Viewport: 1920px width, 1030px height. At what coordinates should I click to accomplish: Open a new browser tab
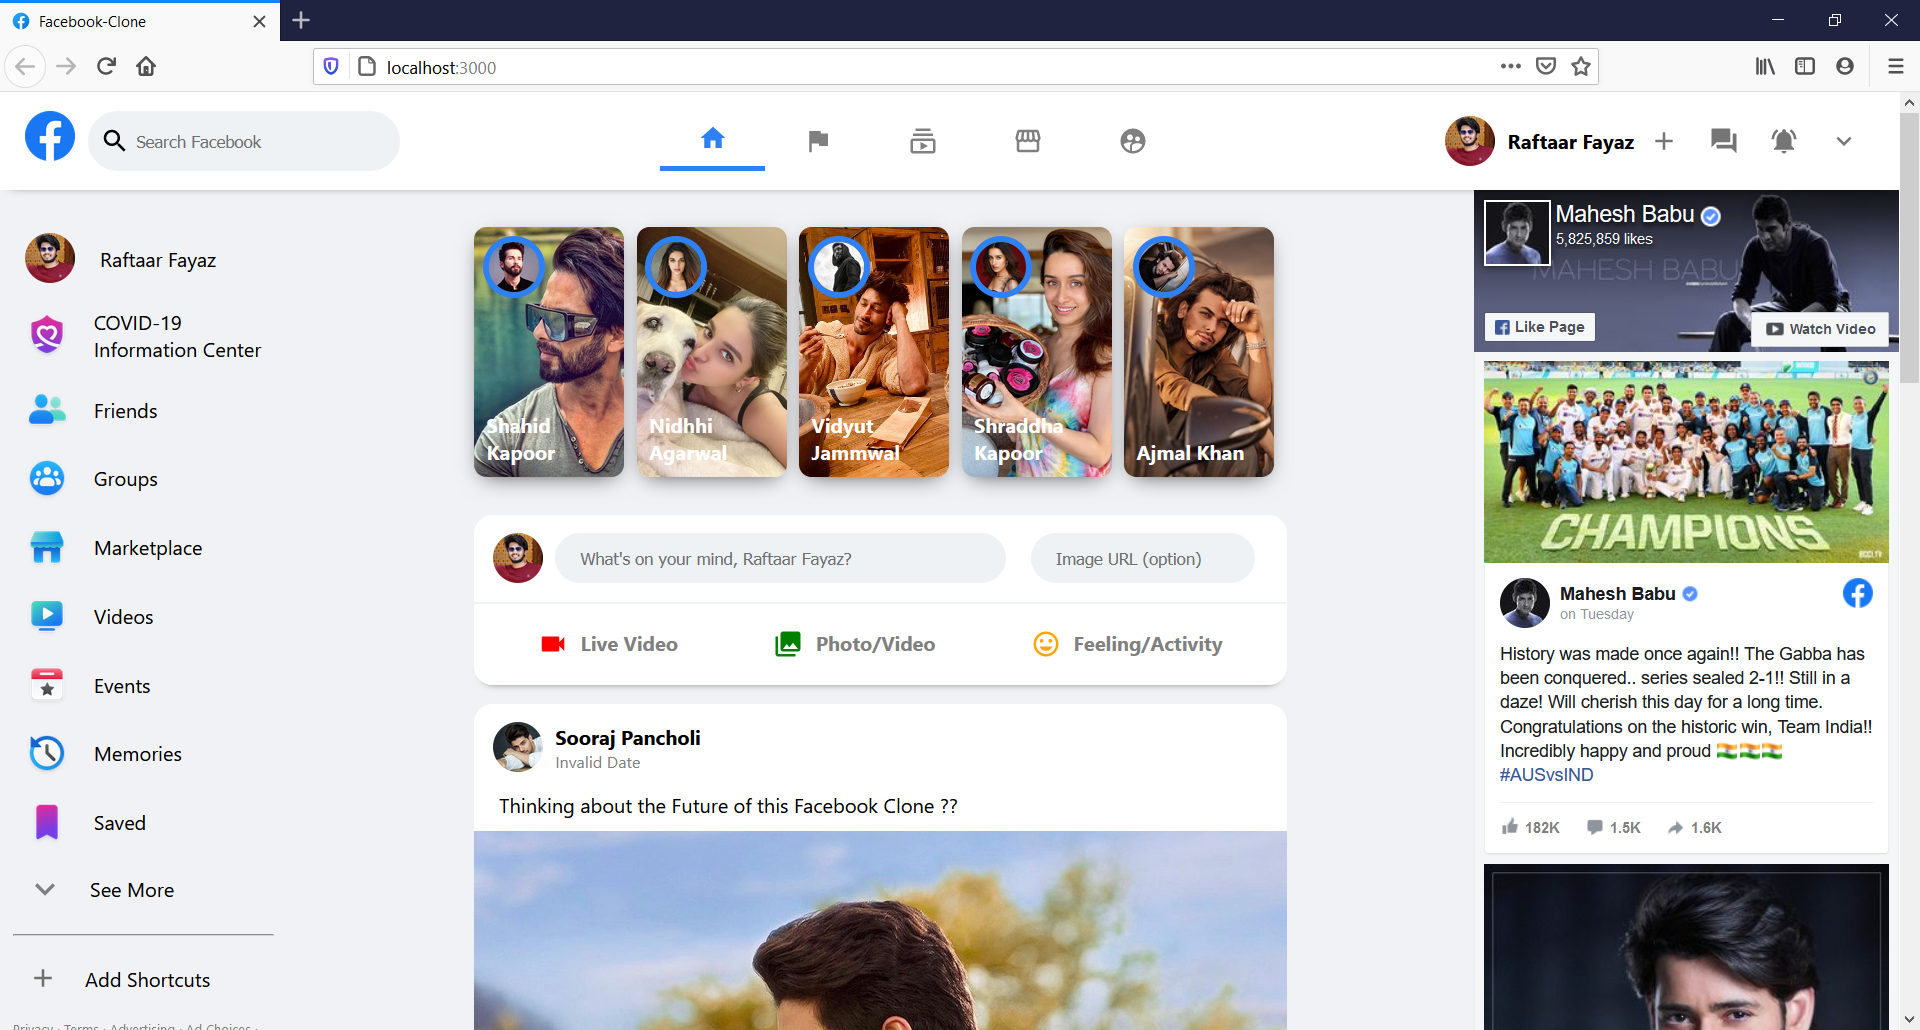[301, 20]
